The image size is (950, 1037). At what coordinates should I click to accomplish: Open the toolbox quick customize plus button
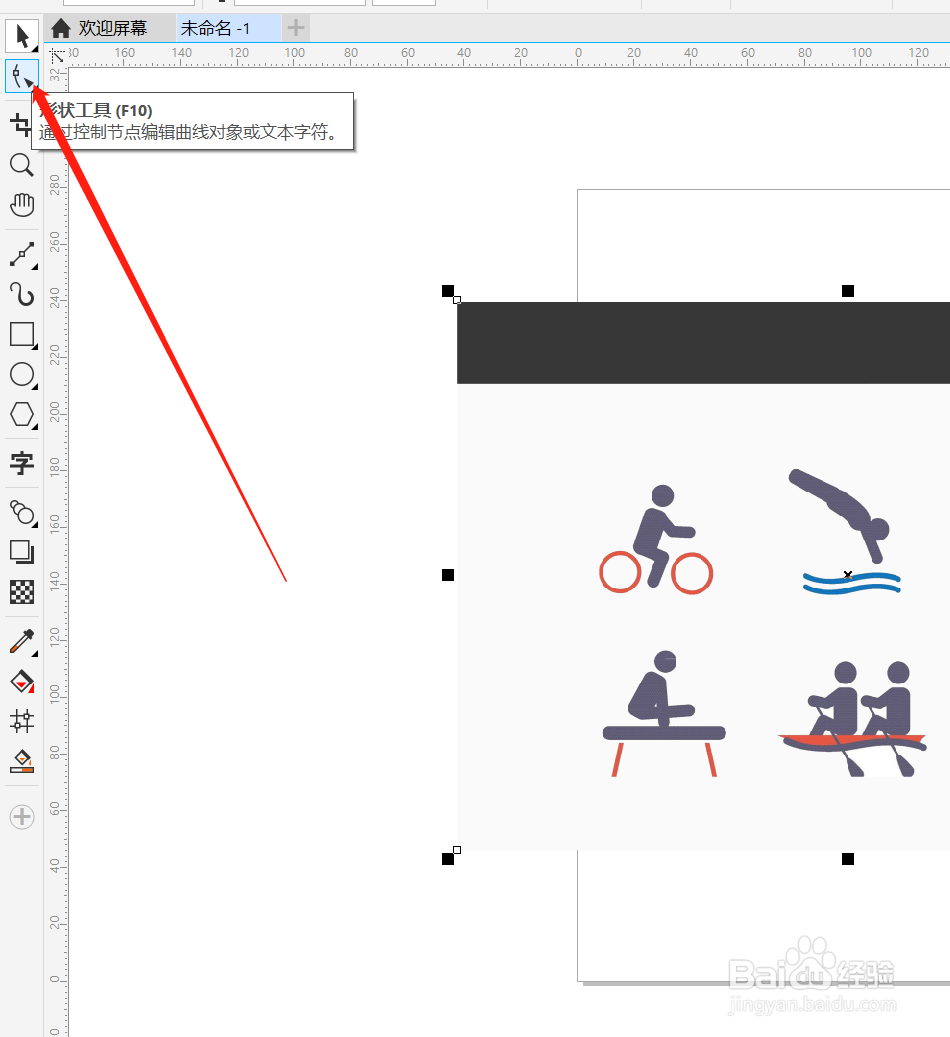[22, 817]
